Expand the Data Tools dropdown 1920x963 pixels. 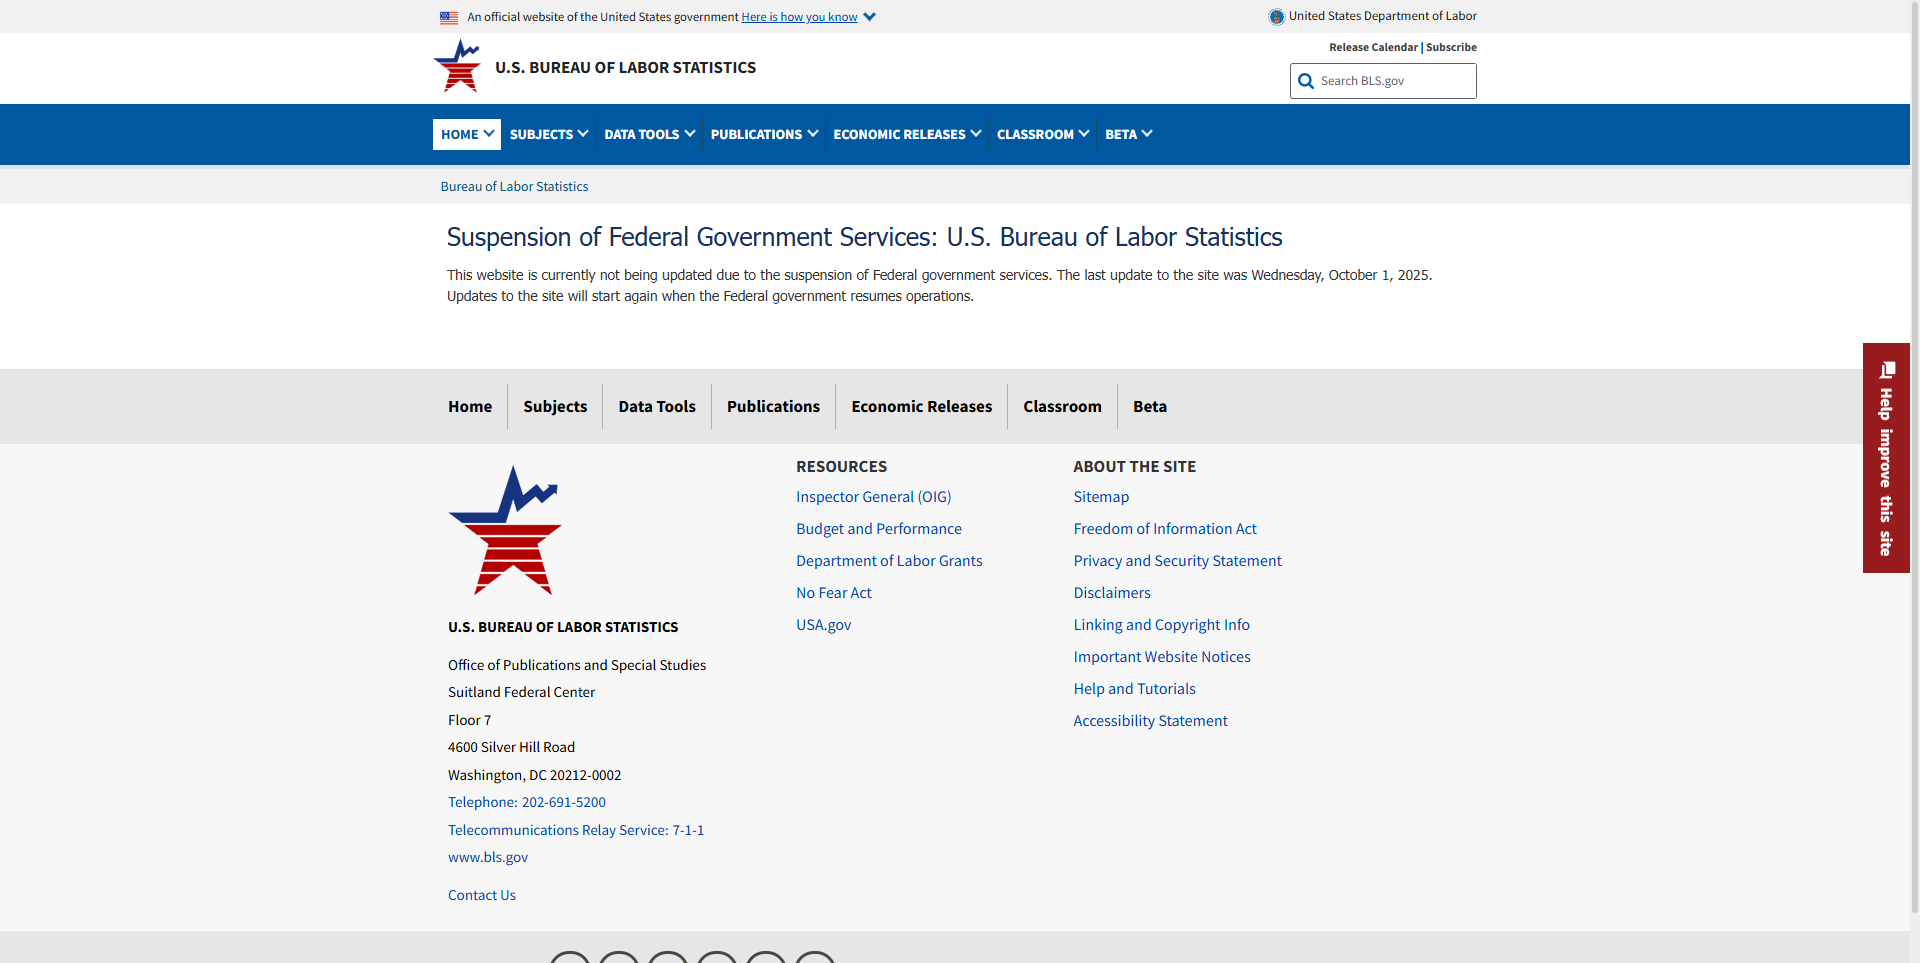point(649,134)
